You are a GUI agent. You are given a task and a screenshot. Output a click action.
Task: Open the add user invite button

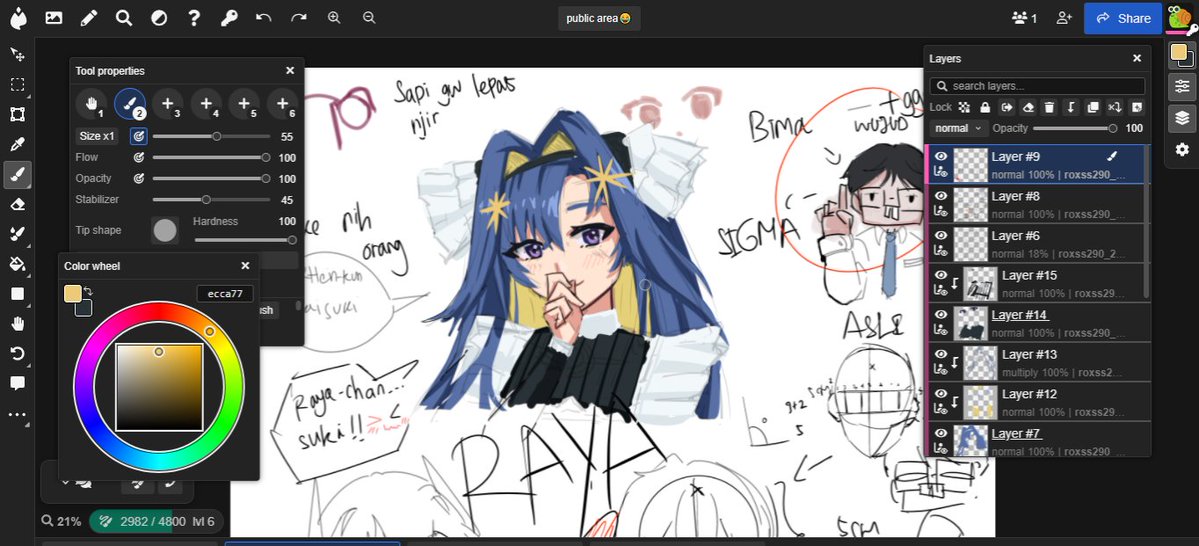click(x=1064, y=18)
